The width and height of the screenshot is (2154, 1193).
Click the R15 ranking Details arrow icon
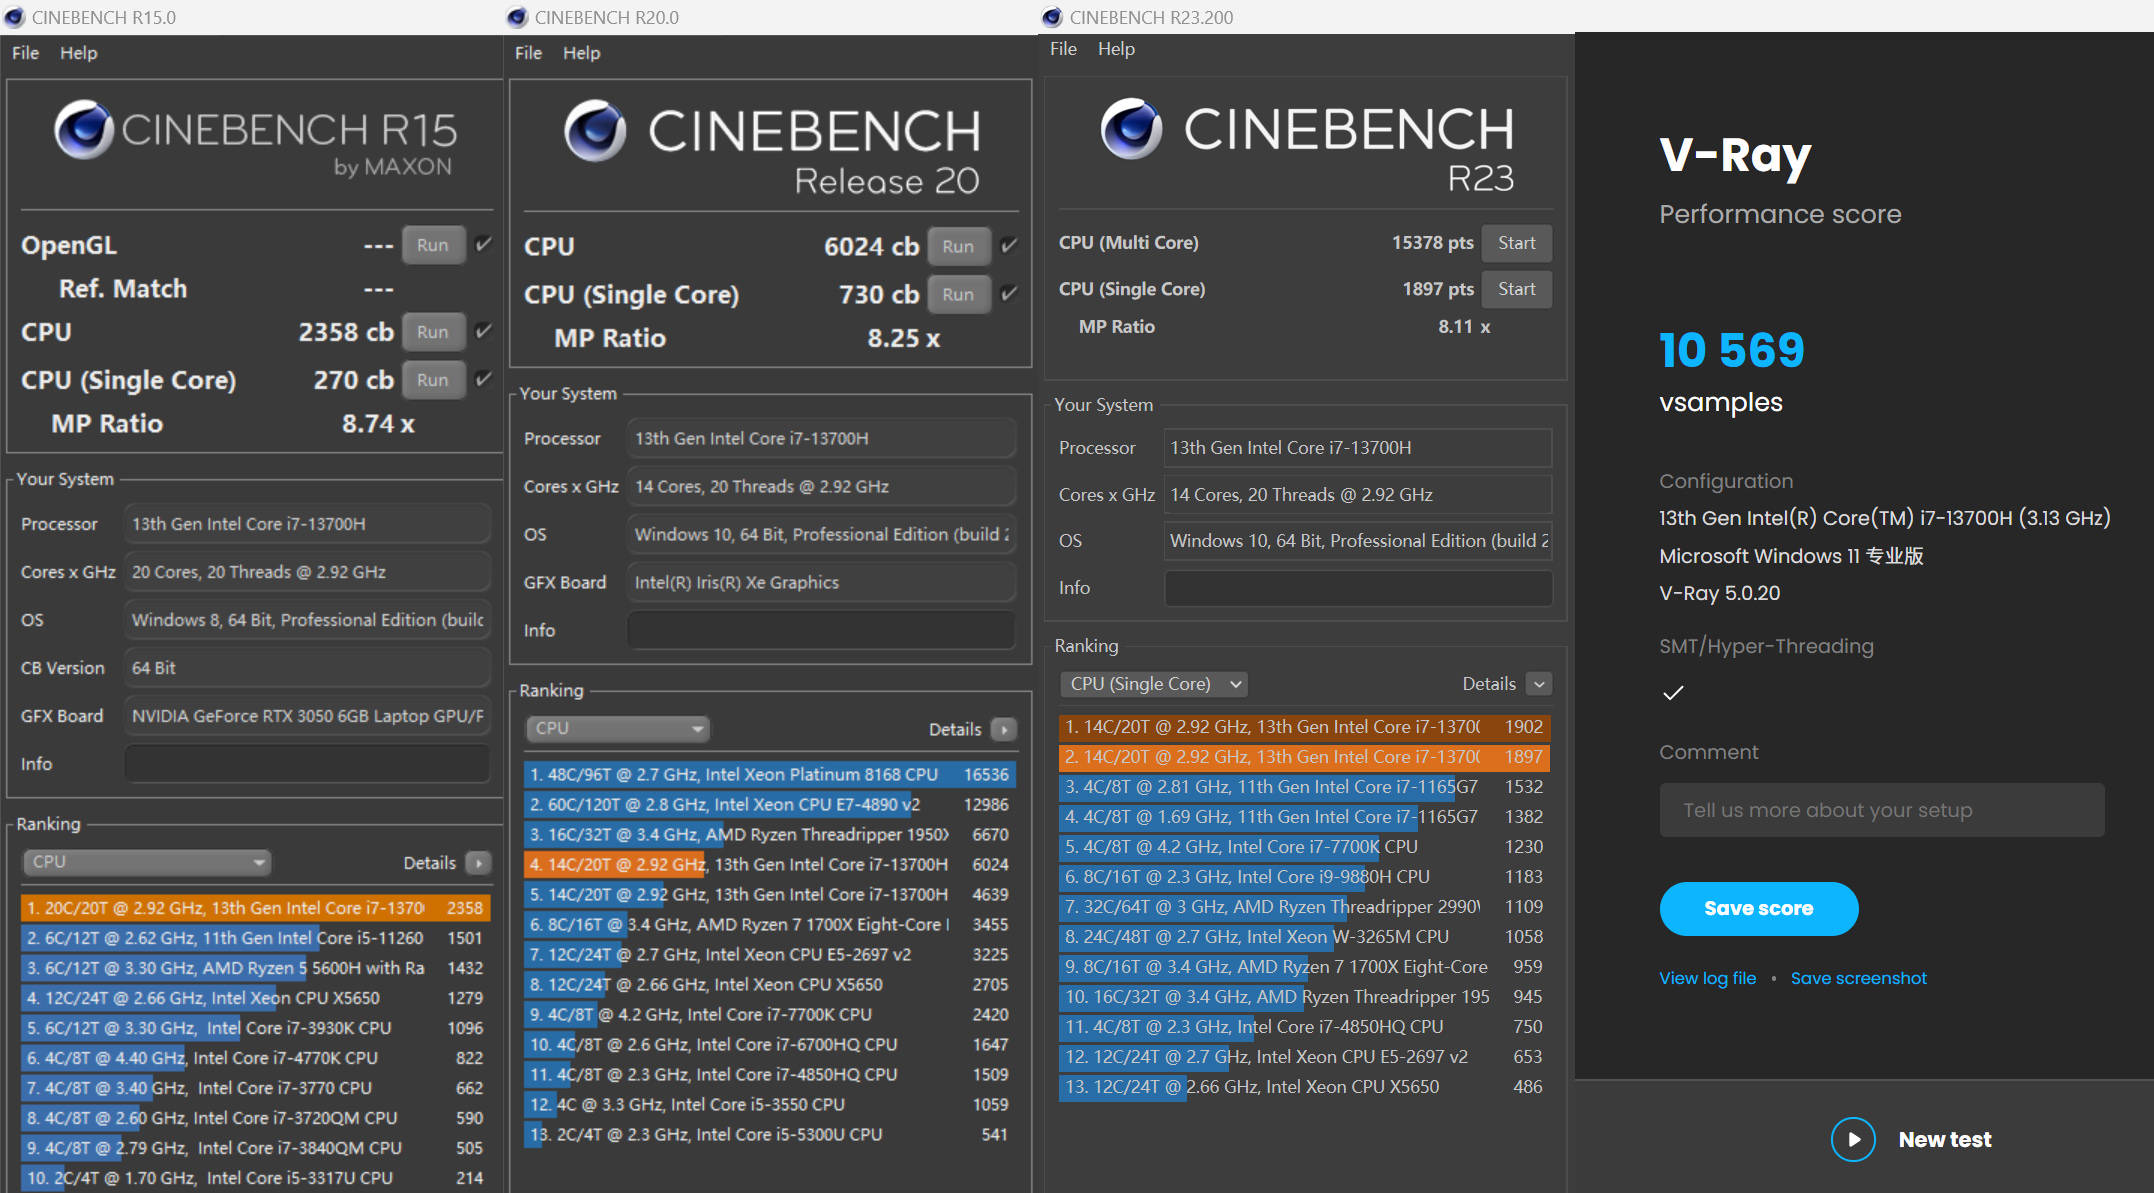tap(479, 862)
